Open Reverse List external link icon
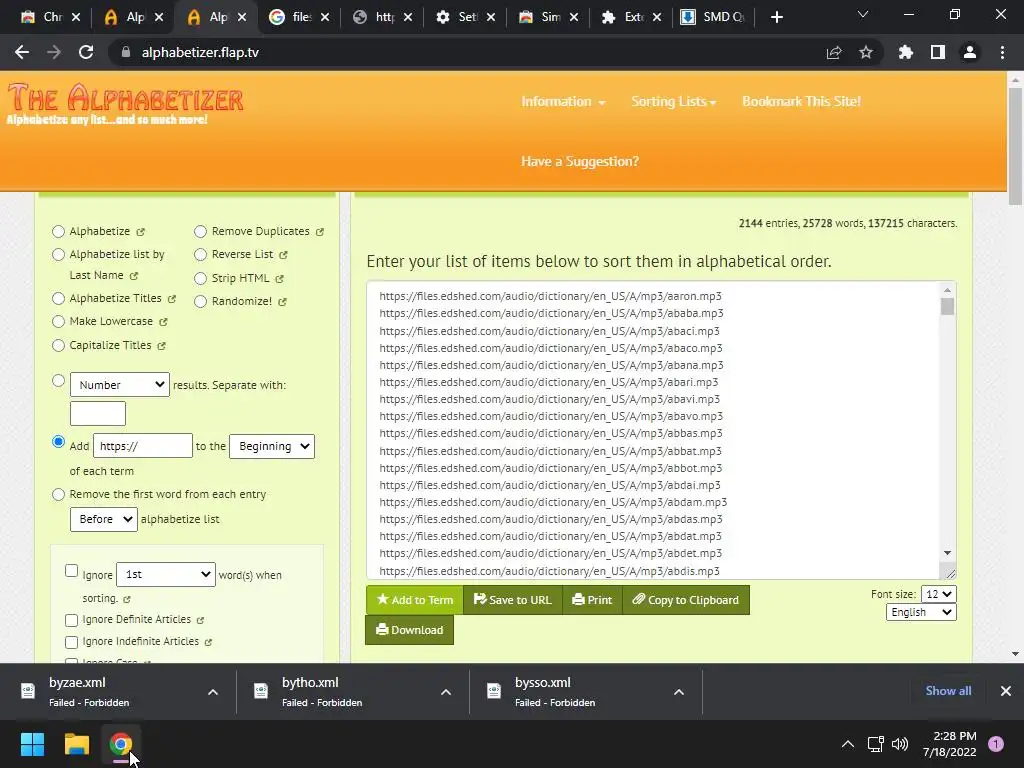The image size is (1024, 768). coord(283,255)
